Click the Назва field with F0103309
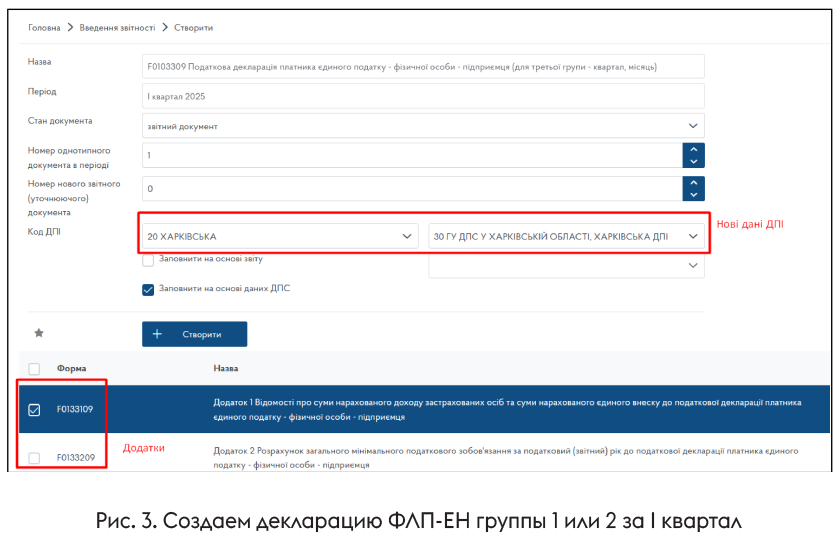 coord(424,67)
